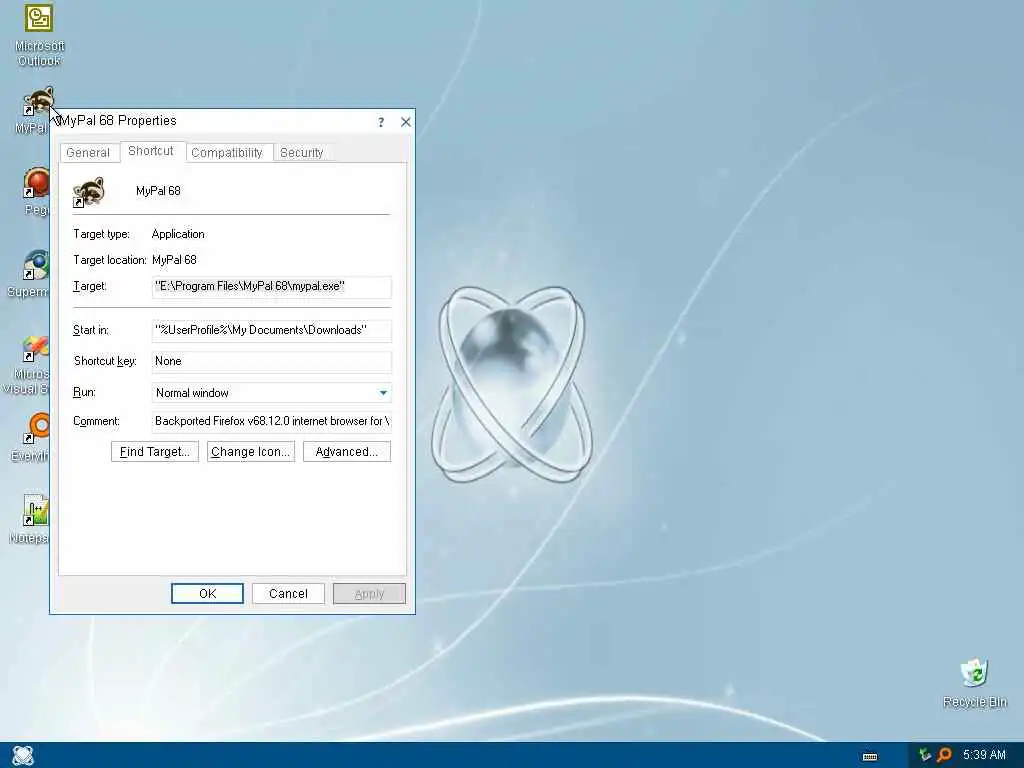
Task: Switch to the Compatibility tab
Action: click(x=227, y=153)
